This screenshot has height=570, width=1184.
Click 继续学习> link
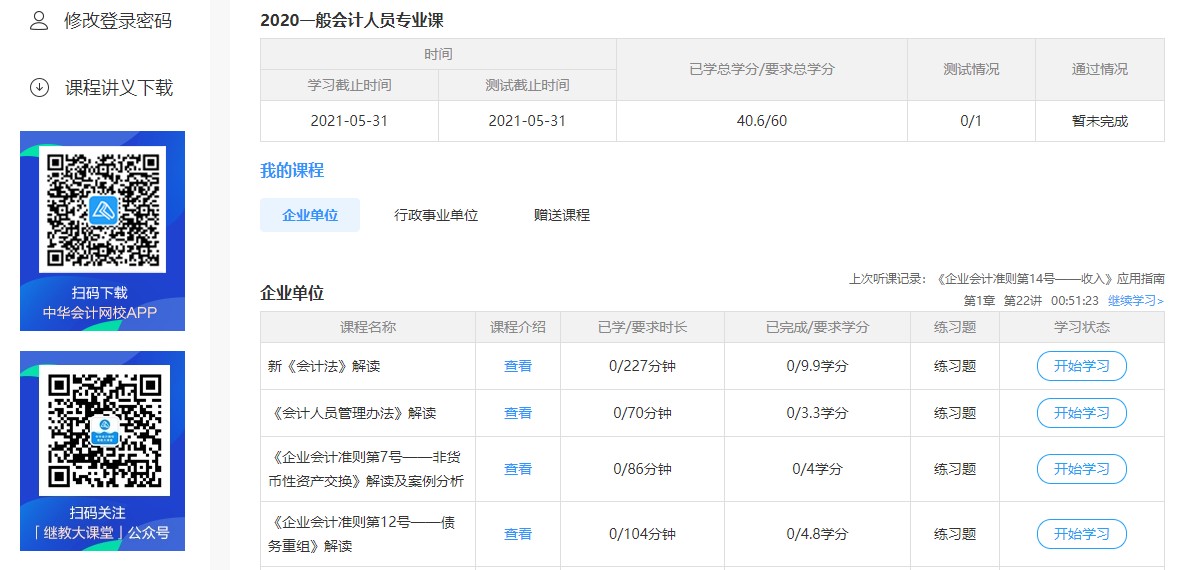pos(1136,300)
